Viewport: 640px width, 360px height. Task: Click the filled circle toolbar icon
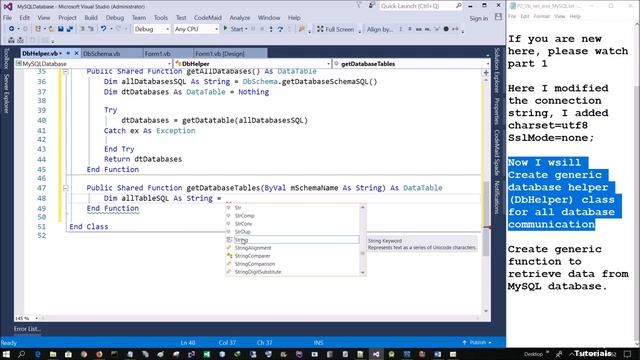tap(446, 29)
